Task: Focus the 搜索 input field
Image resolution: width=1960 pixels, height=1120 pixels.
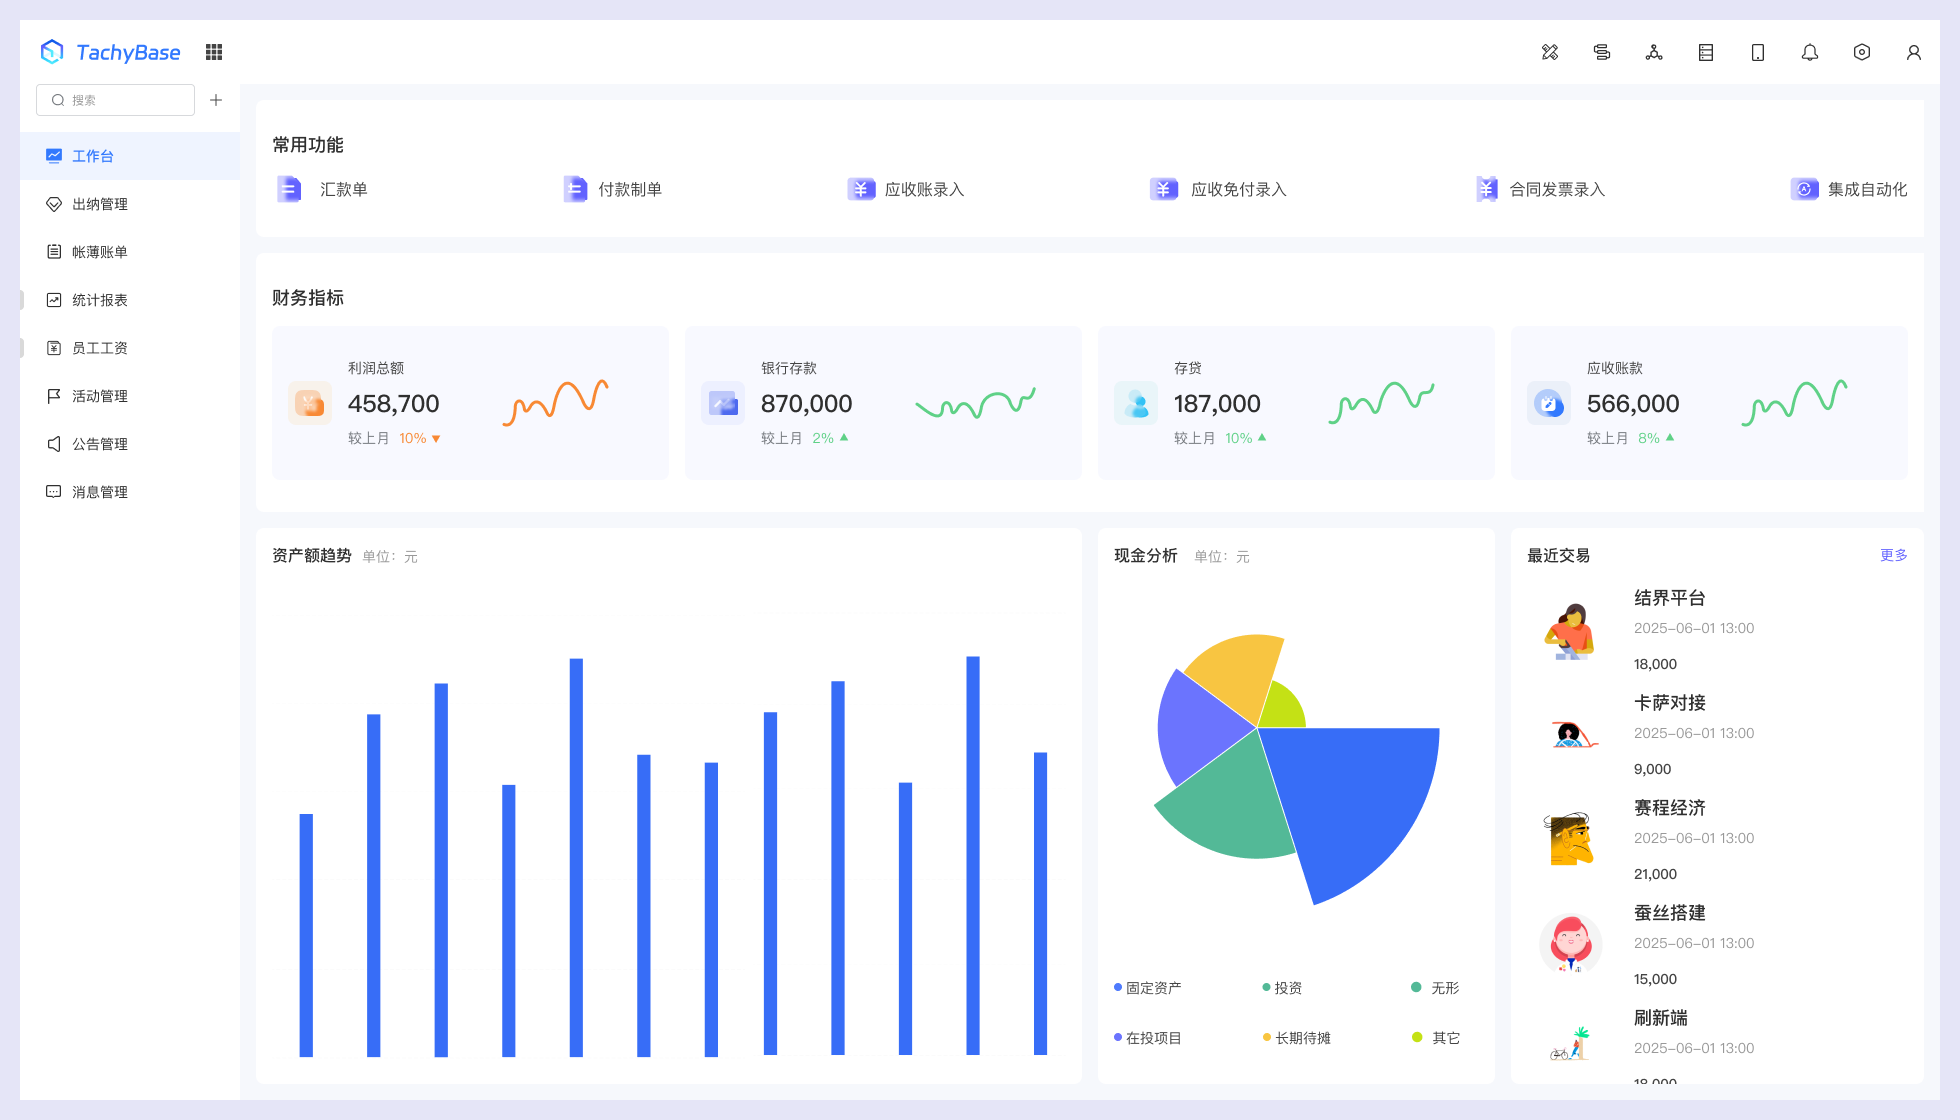Action: pyautogui.click(x=115, y=100)
